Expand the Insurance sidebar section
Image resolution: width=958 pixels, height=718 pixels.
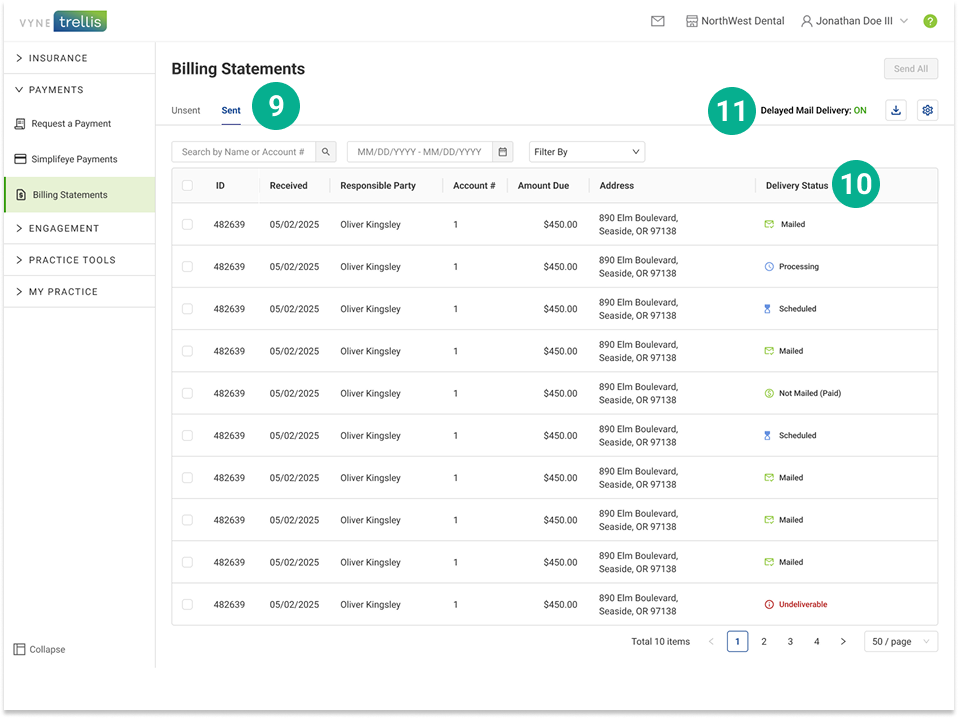58,58
